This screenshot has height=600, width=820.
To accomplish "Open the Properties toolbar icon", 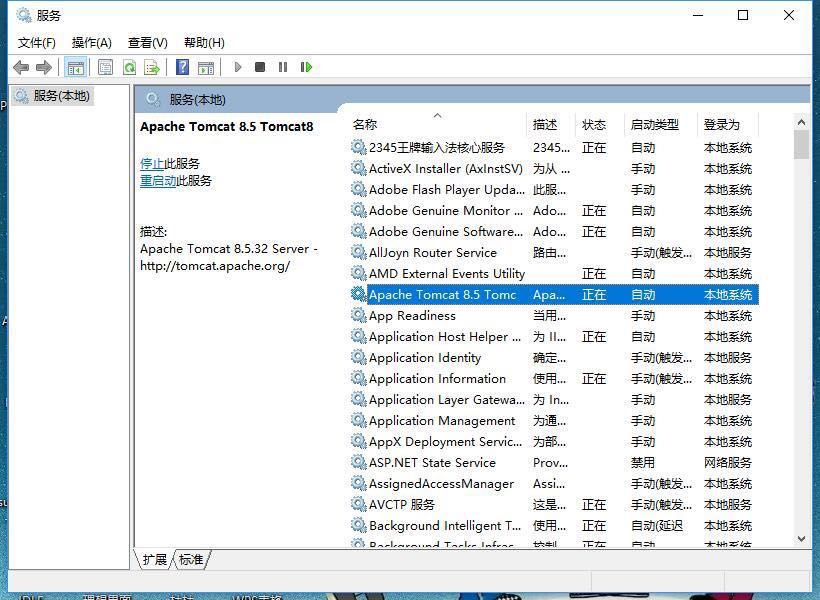I will [105, 67].
